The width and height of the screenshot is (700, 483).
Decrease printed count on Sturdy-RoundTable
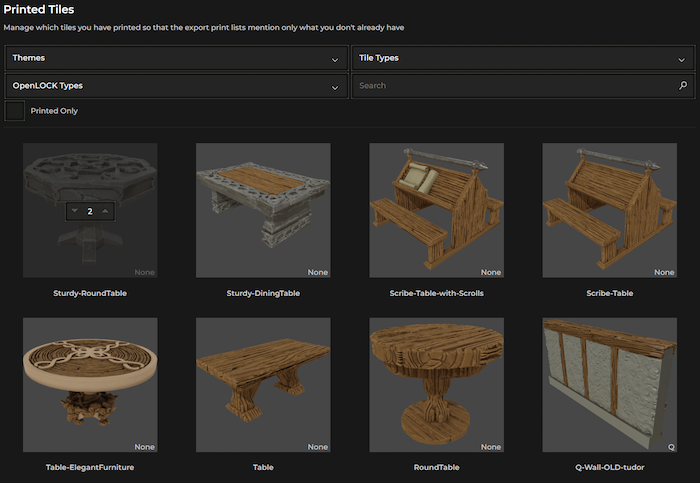pyautogui.click(x=74, y=211)
